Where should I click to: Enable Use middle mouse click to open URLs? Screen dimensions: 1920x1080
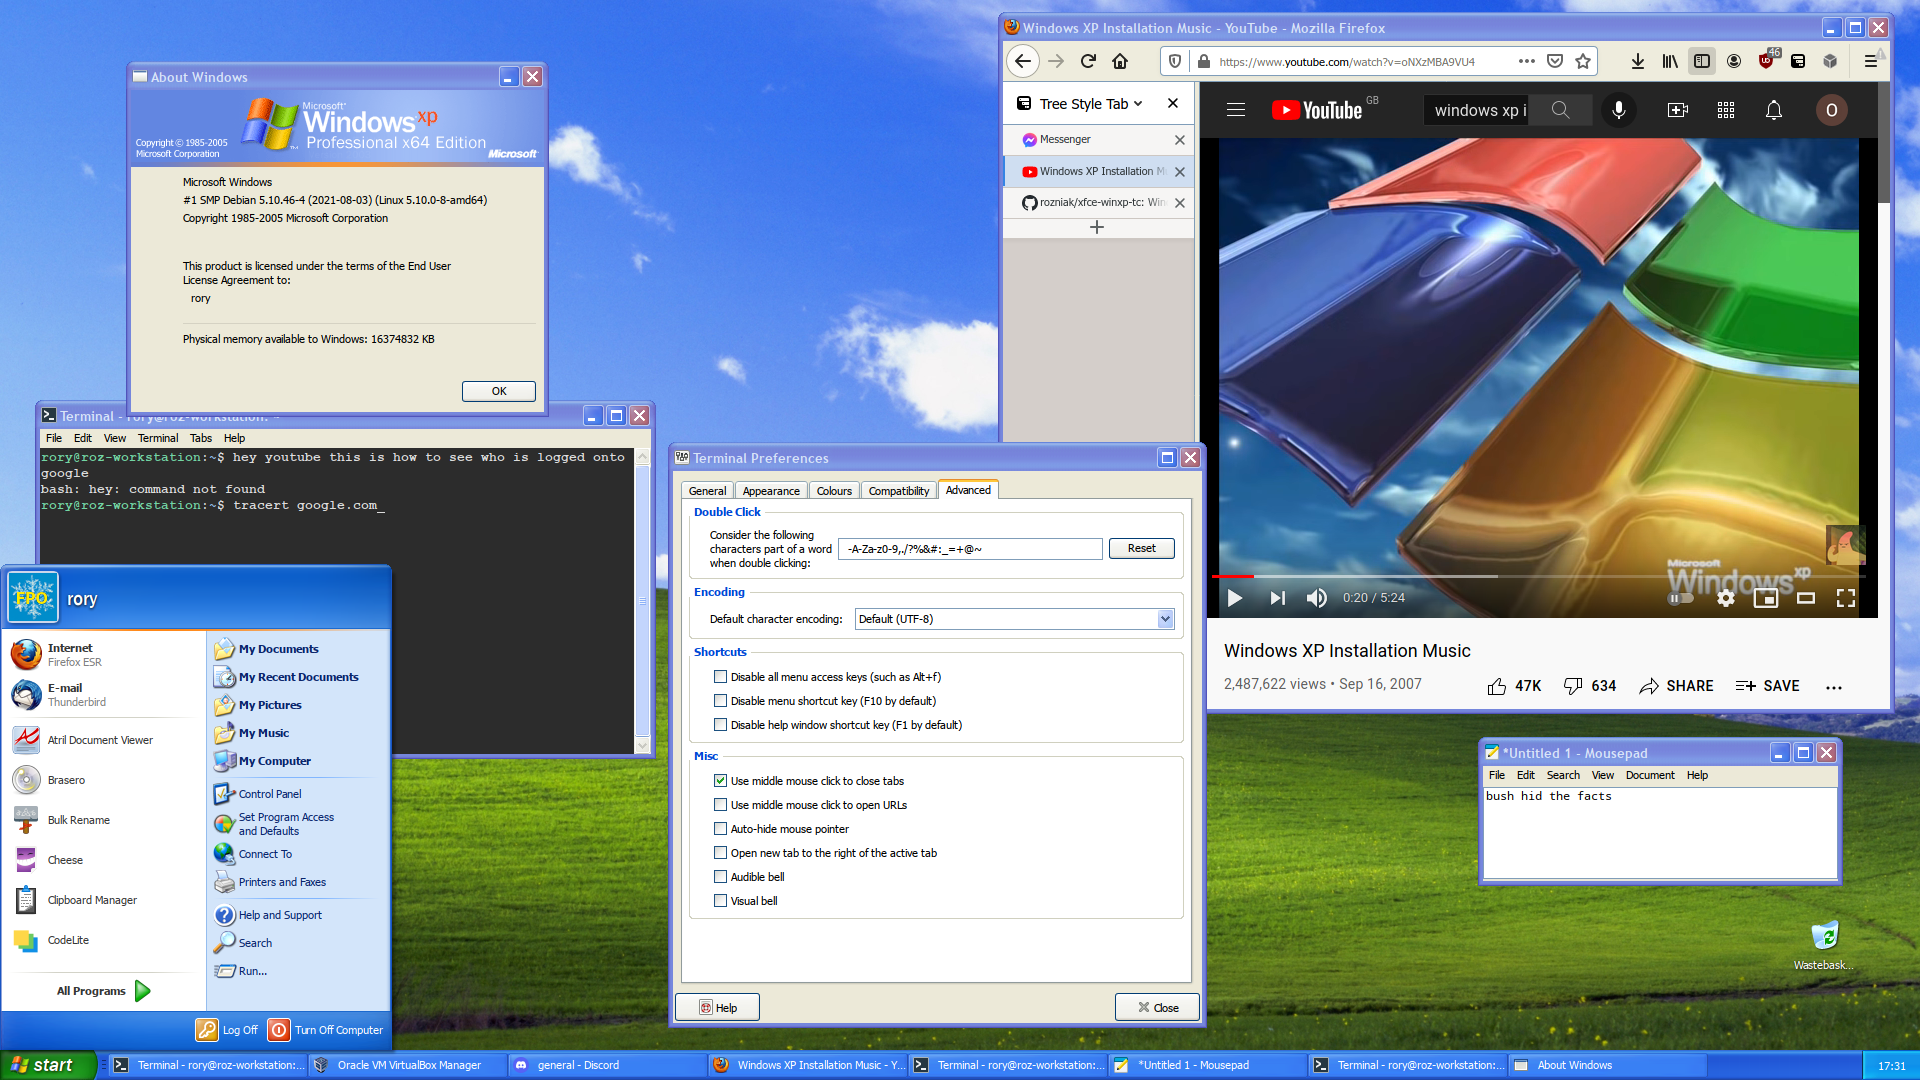click(x=721, y=804)
